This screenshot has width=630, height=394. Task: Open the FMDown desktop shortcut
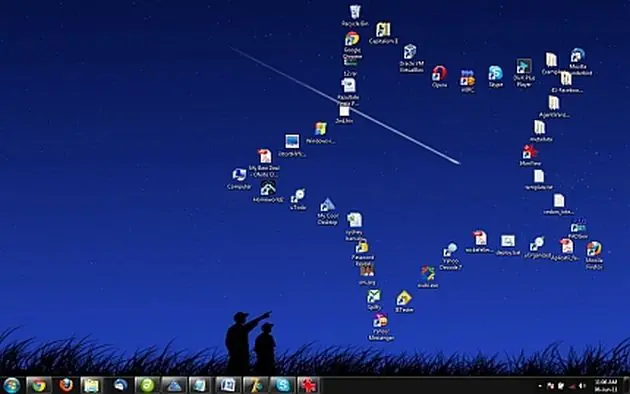tap(578, 227)
